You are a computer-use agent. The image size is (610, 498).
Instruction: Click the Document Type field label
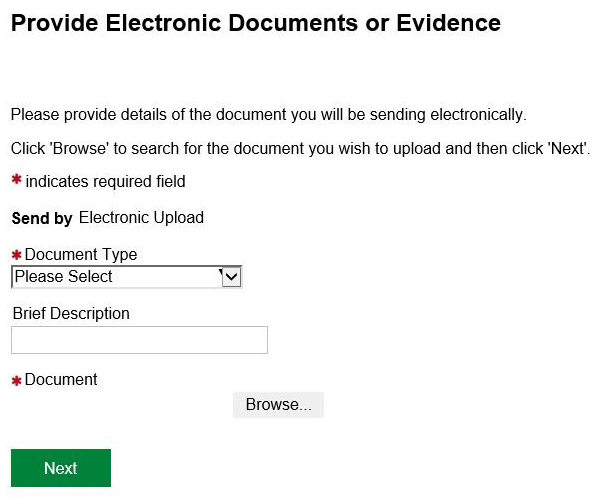pyautogui.click(x=81, y=254)
